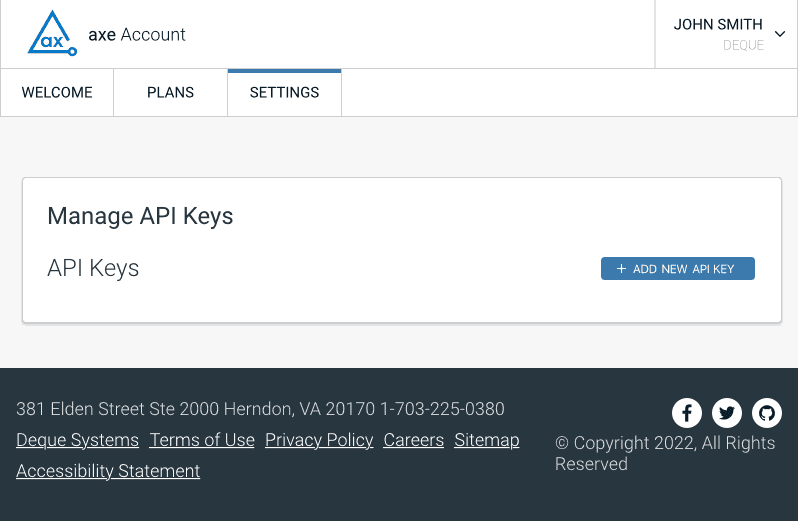
Task: Open the Terms of Use link
Action: coord(202,440)
